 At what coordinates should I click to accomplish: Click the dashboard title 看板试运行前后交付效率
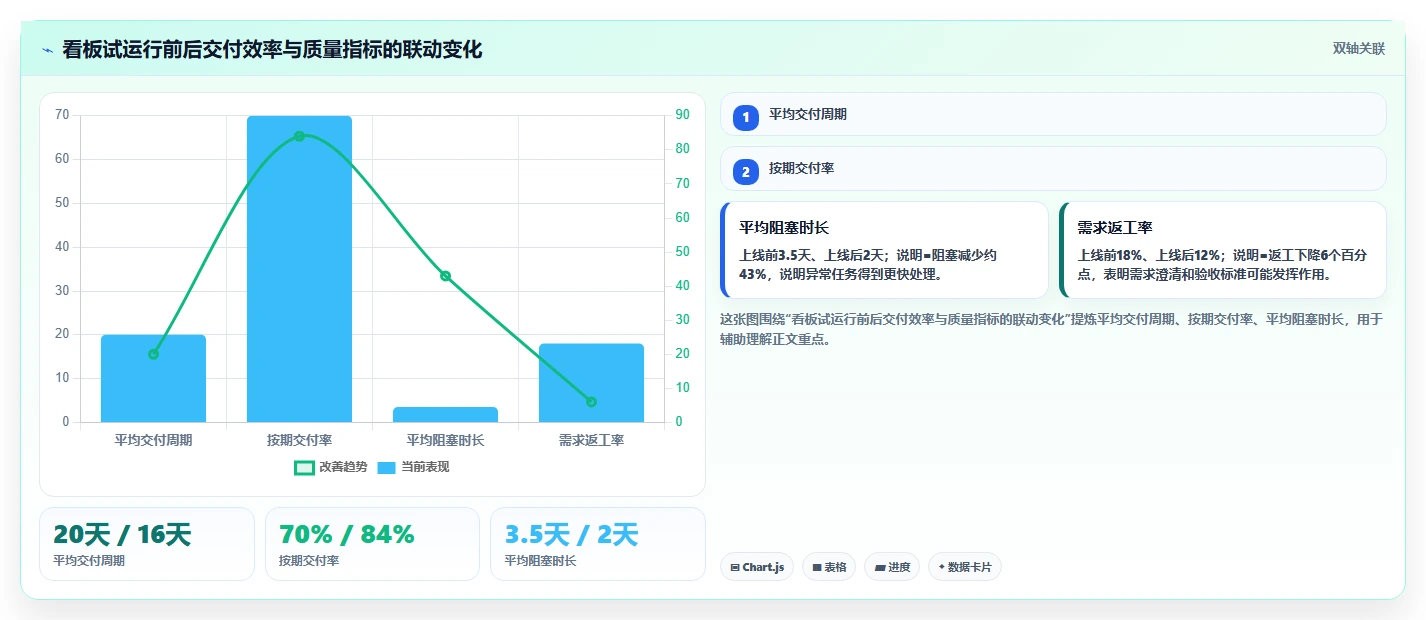[272, 49]
